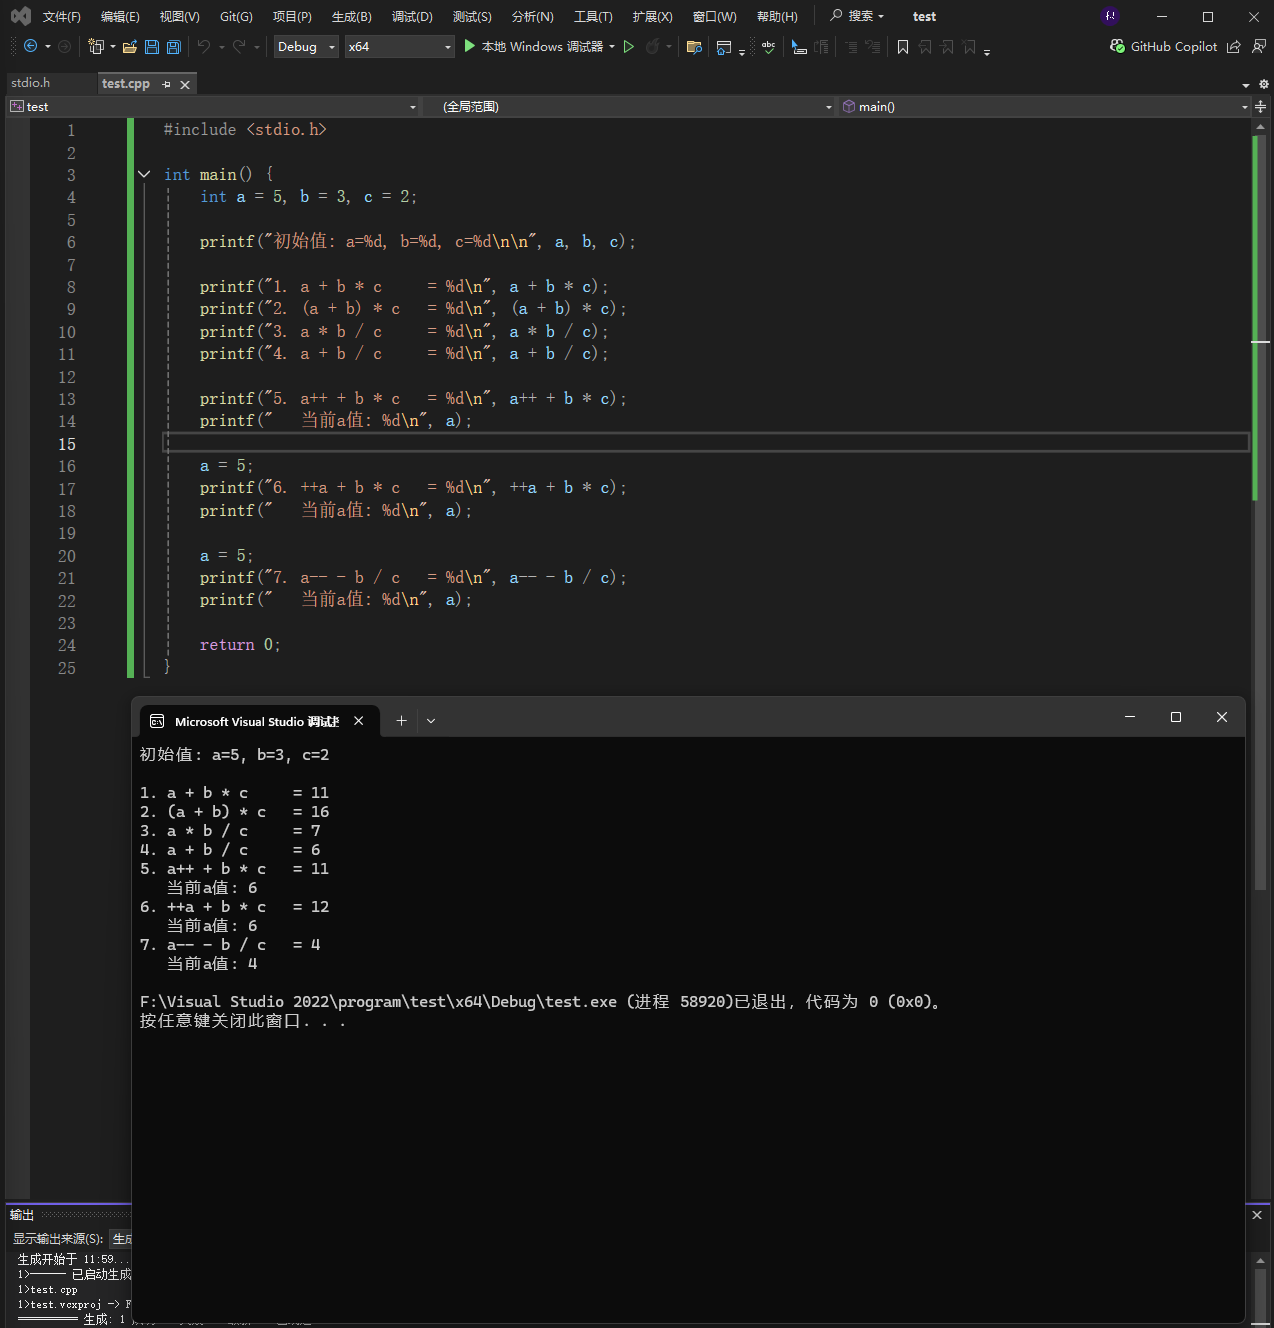Open the test project scope dropdown
Viewport: 1274px width, 1328px height.
point(213,106)
